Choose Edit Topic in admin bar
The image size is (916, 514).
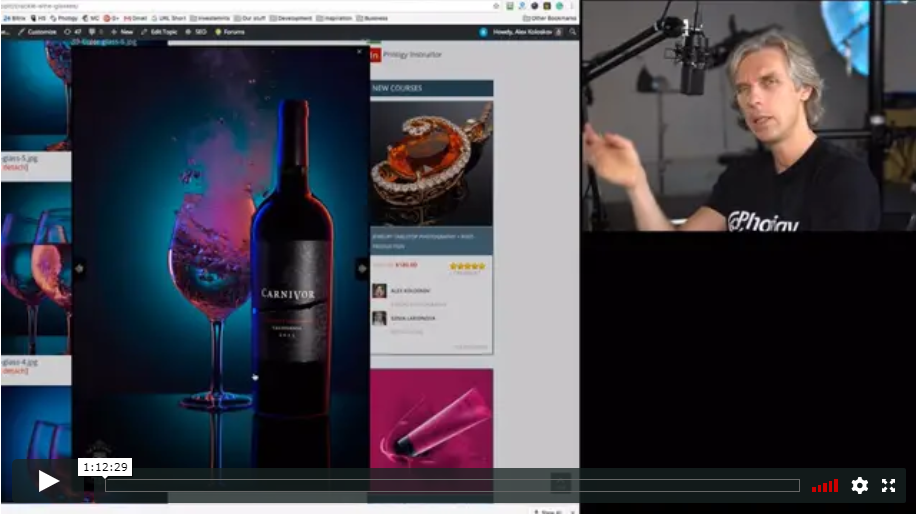click(159, 32)
